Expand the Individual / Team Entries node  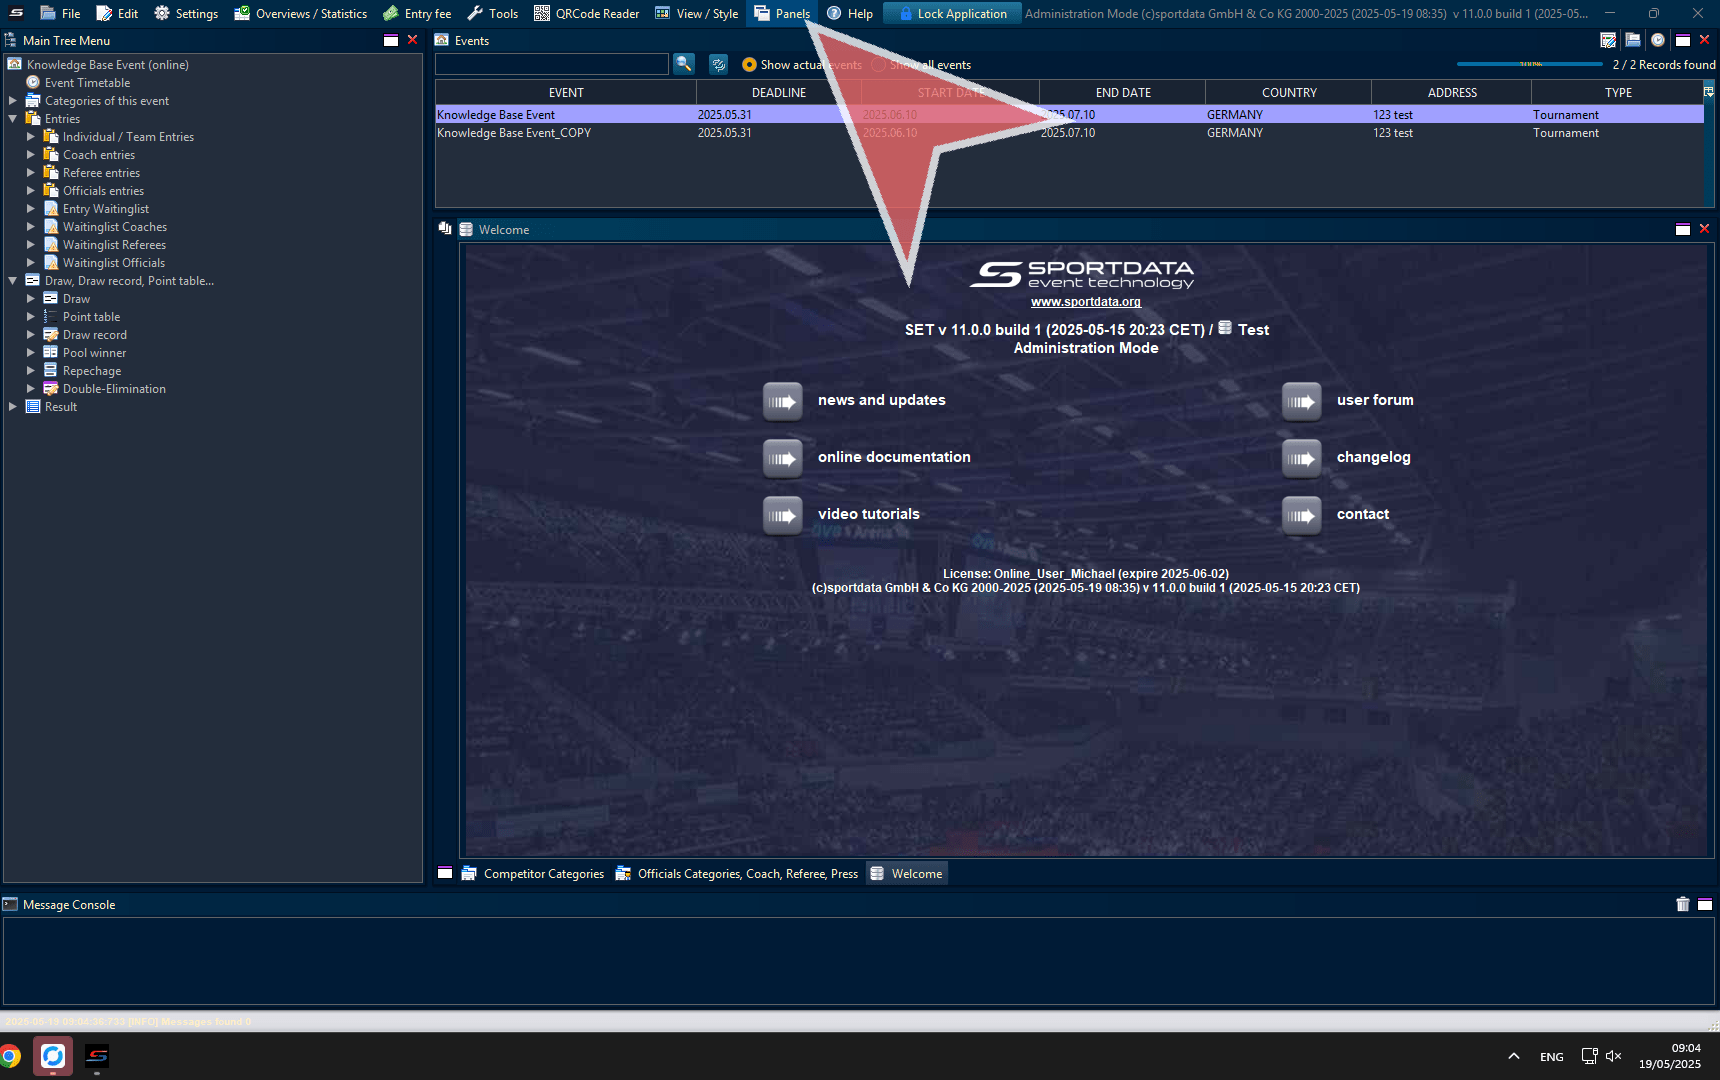[31, 137]
